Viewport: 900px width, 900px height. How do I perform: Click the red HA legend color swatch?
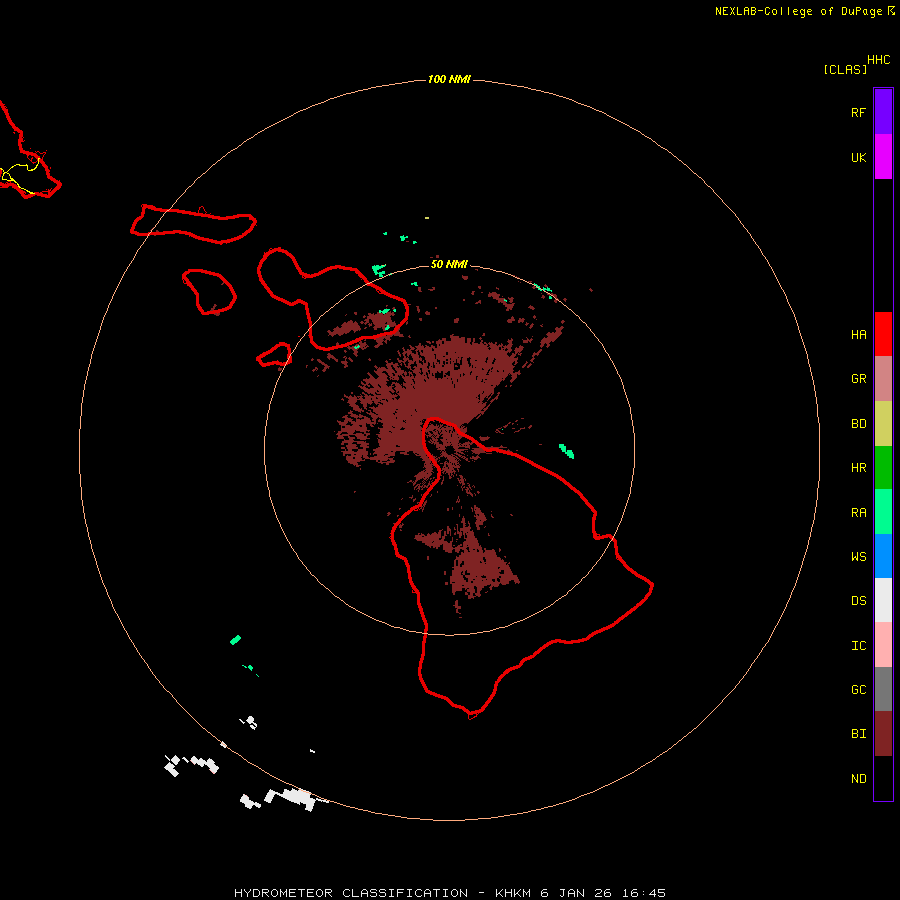coord(883,334)
